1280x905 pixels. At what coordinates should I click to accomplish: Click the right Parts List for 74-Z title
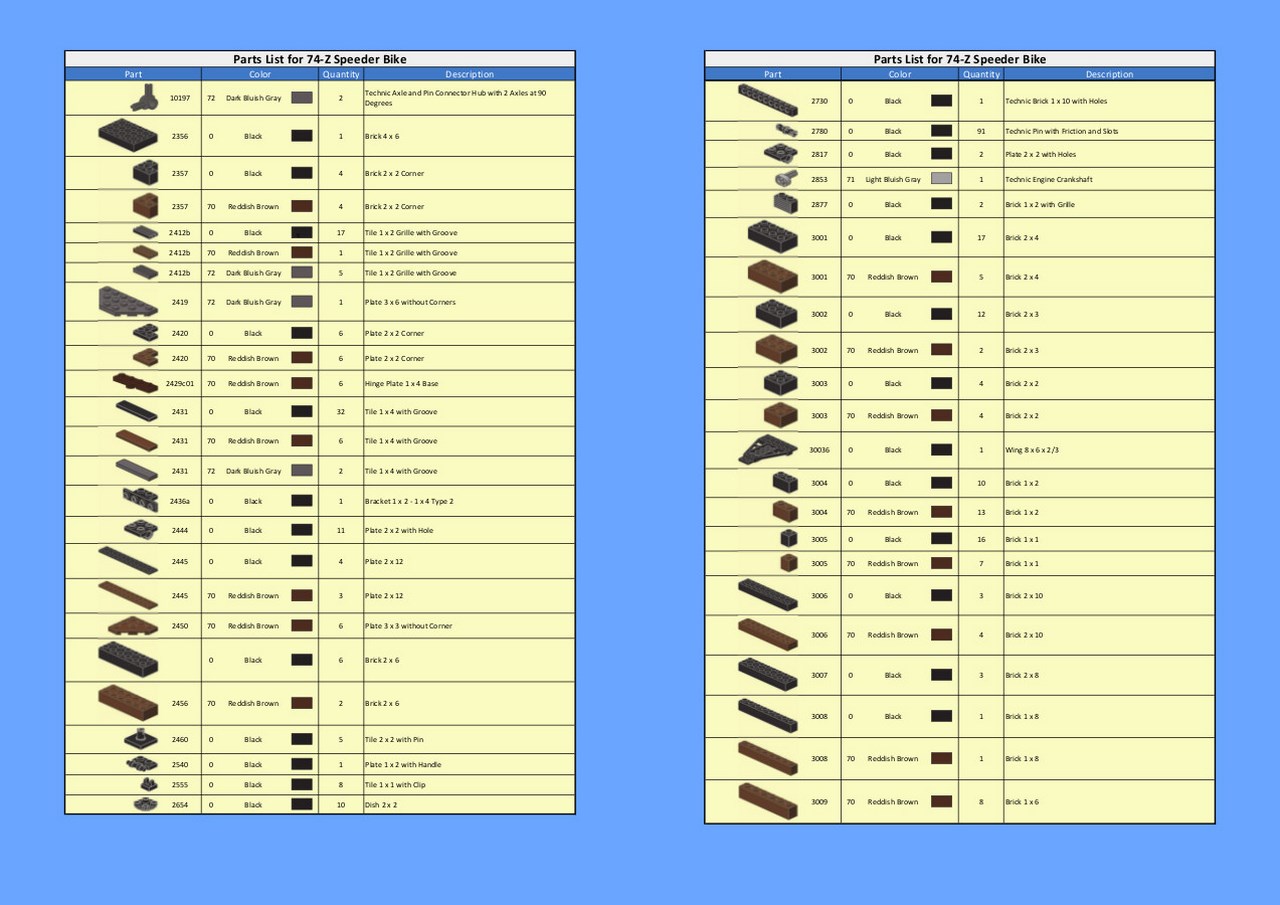tap(960, 59)
